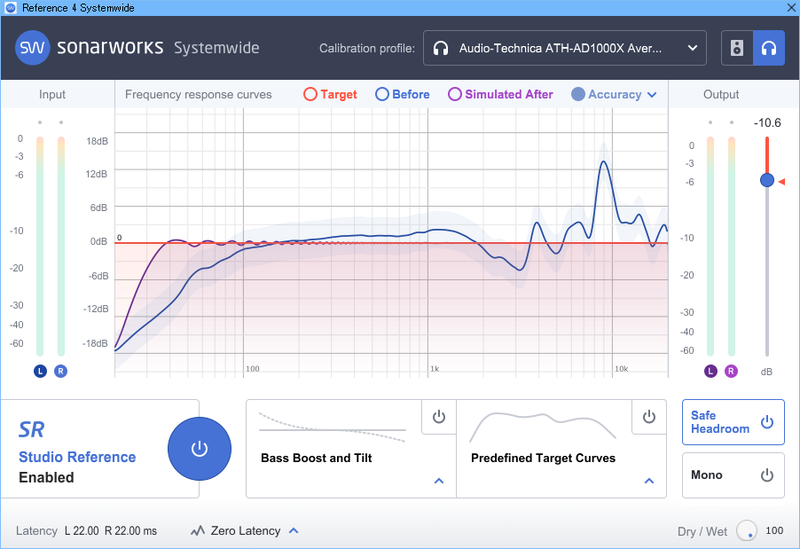Click the Studio Reference label

pos(77,457)
